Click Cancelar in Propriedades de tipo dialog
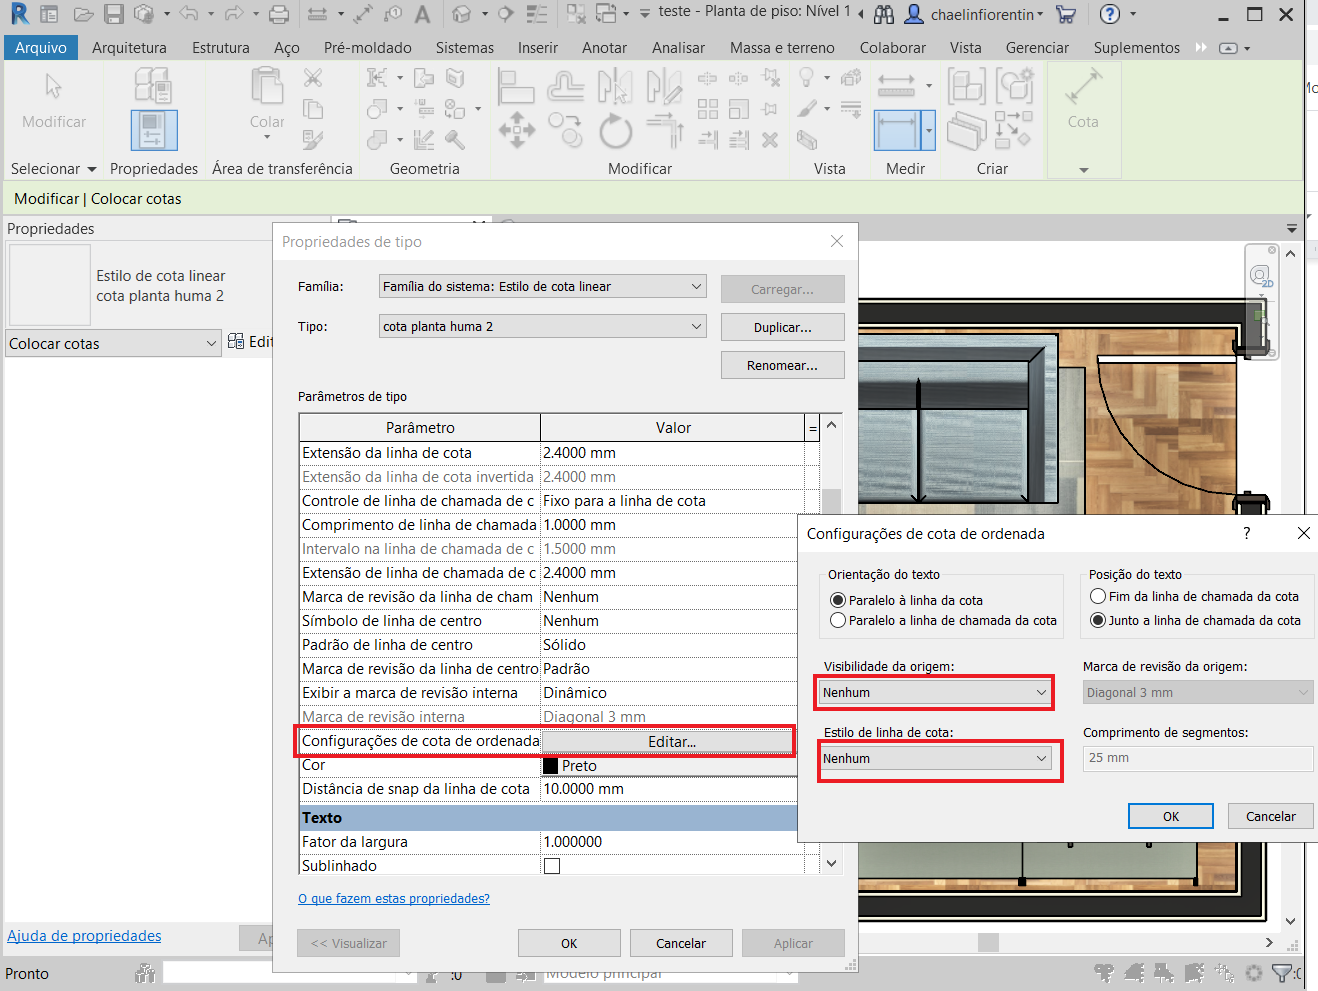 click(681, 943)
